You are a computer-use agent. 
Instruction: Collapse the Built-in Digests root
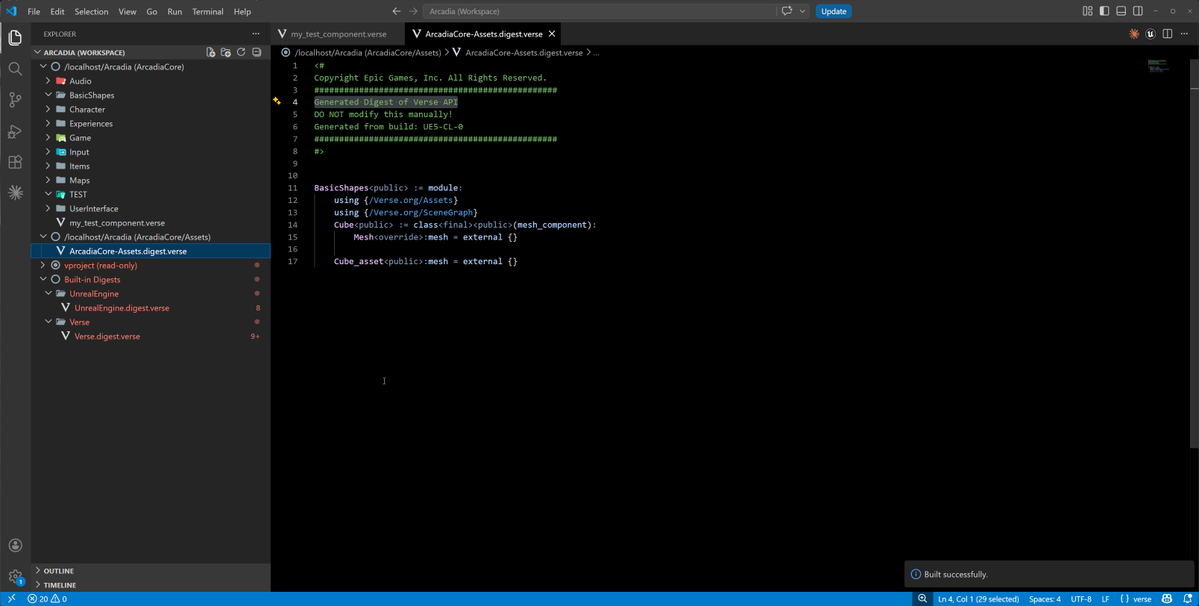coord(44,280)
